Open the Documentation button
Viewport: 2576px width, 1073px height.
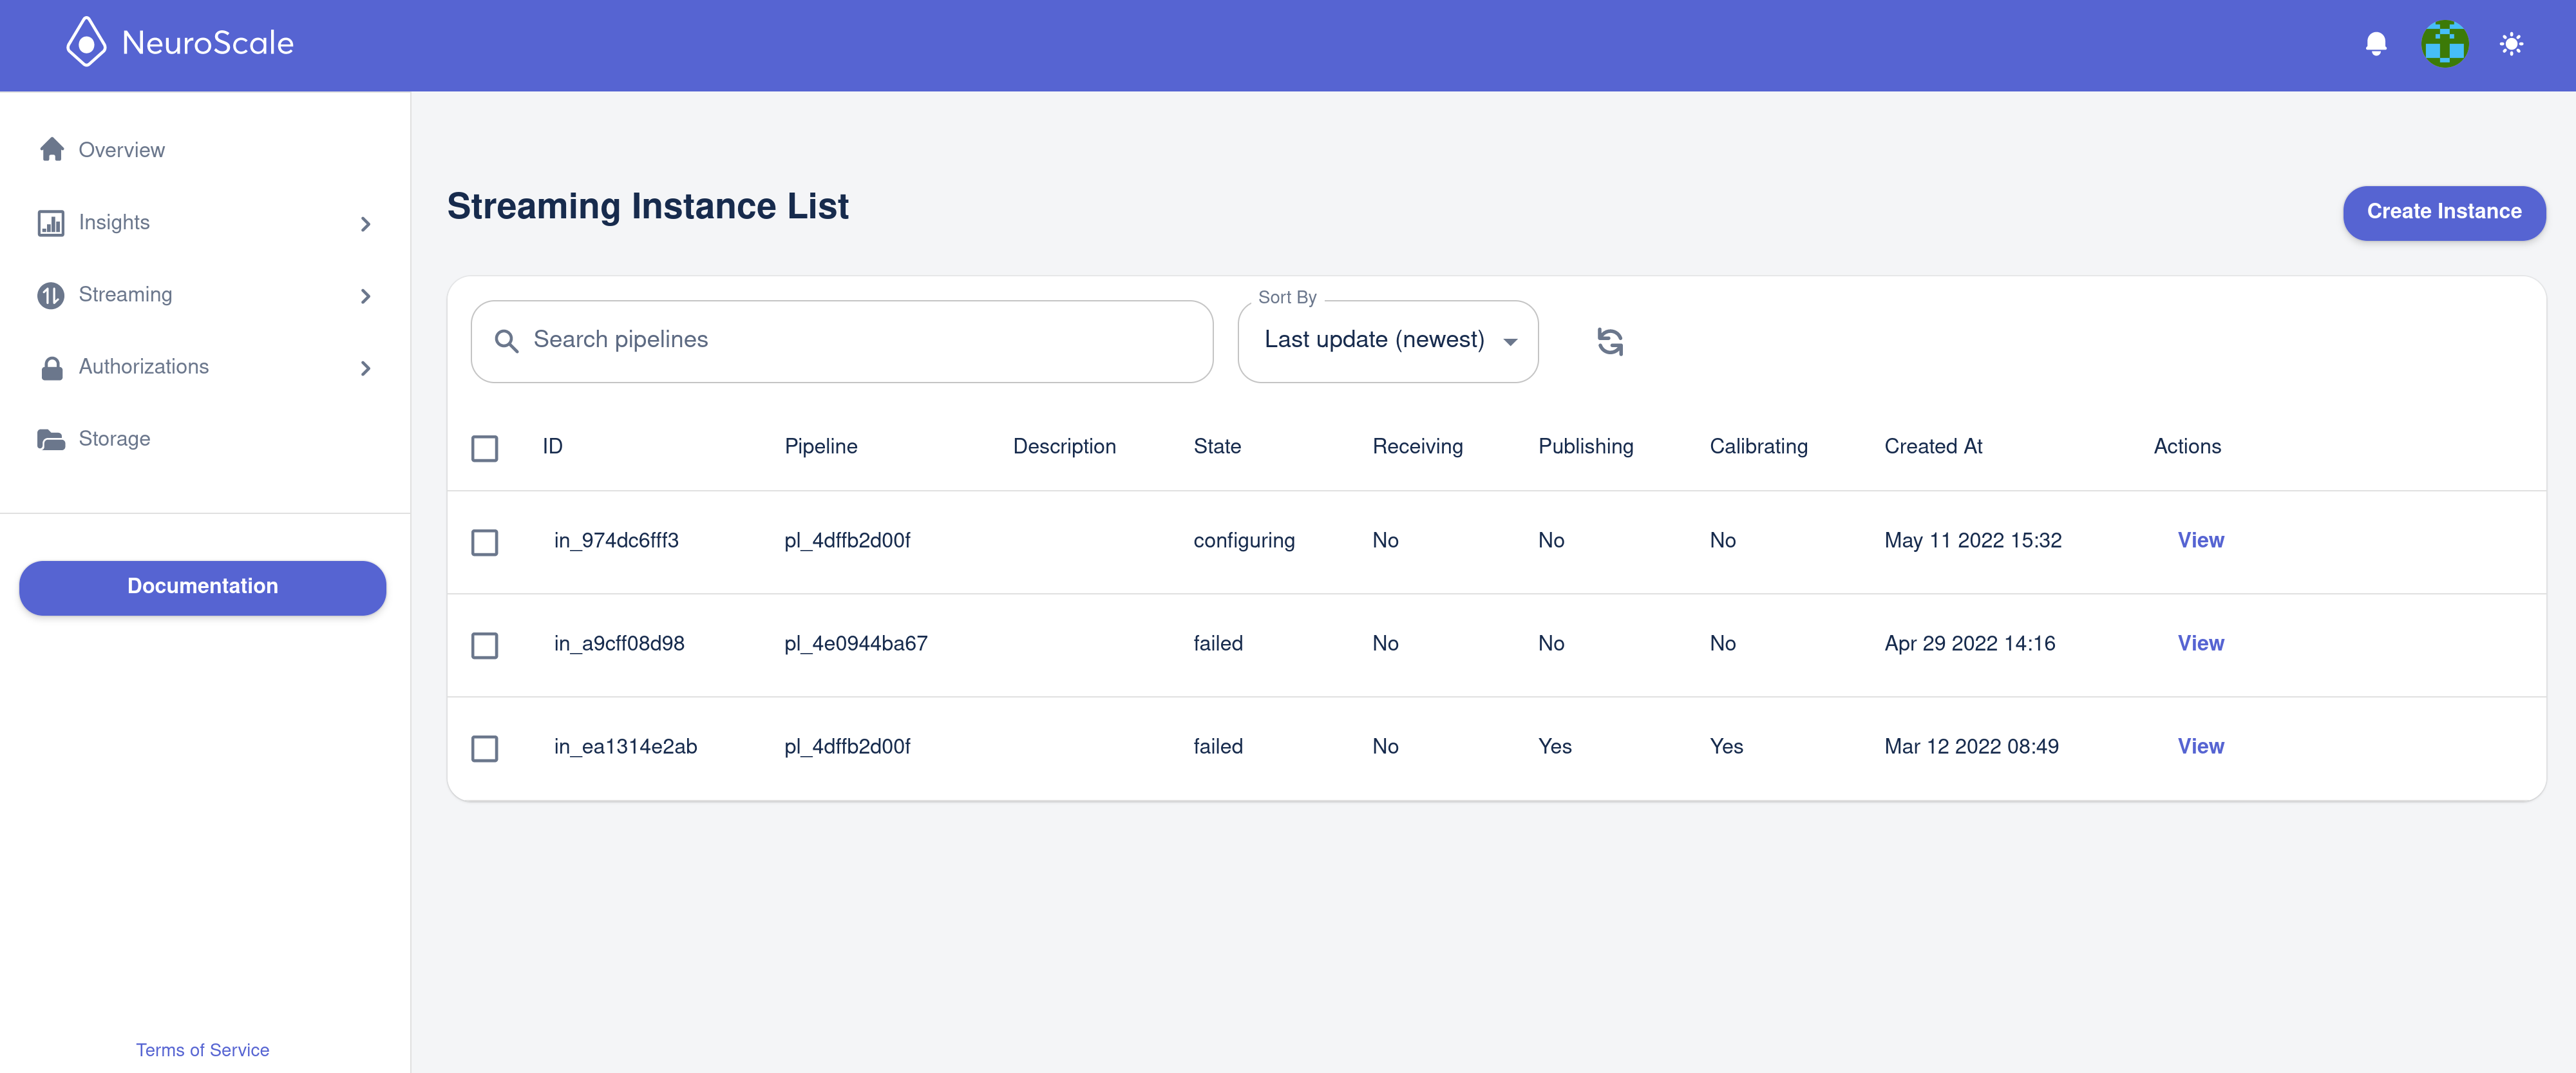(x=203, y=587)
